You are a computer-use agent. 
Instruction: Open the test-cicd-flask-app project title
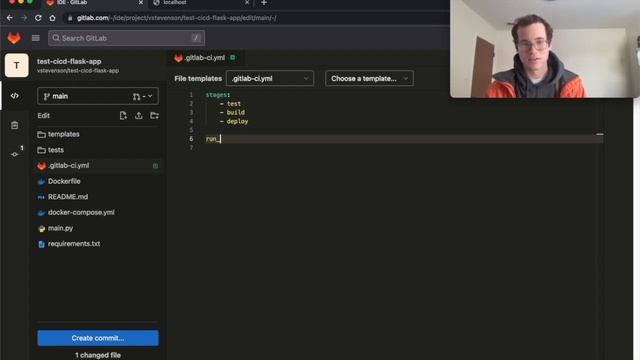(x=69, y=61)
